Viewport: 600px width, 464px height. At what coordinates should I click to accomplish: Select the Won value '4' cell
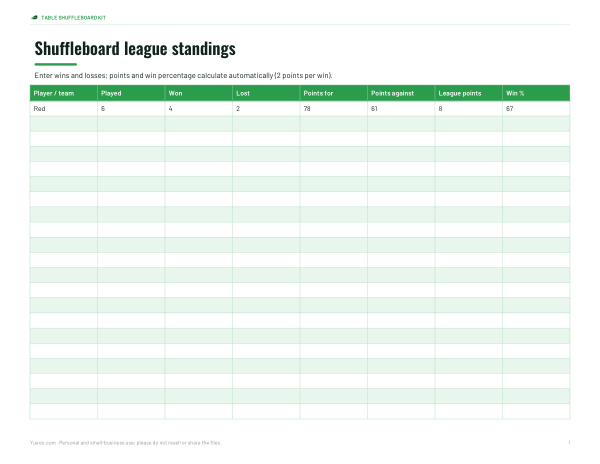point(199,109)
